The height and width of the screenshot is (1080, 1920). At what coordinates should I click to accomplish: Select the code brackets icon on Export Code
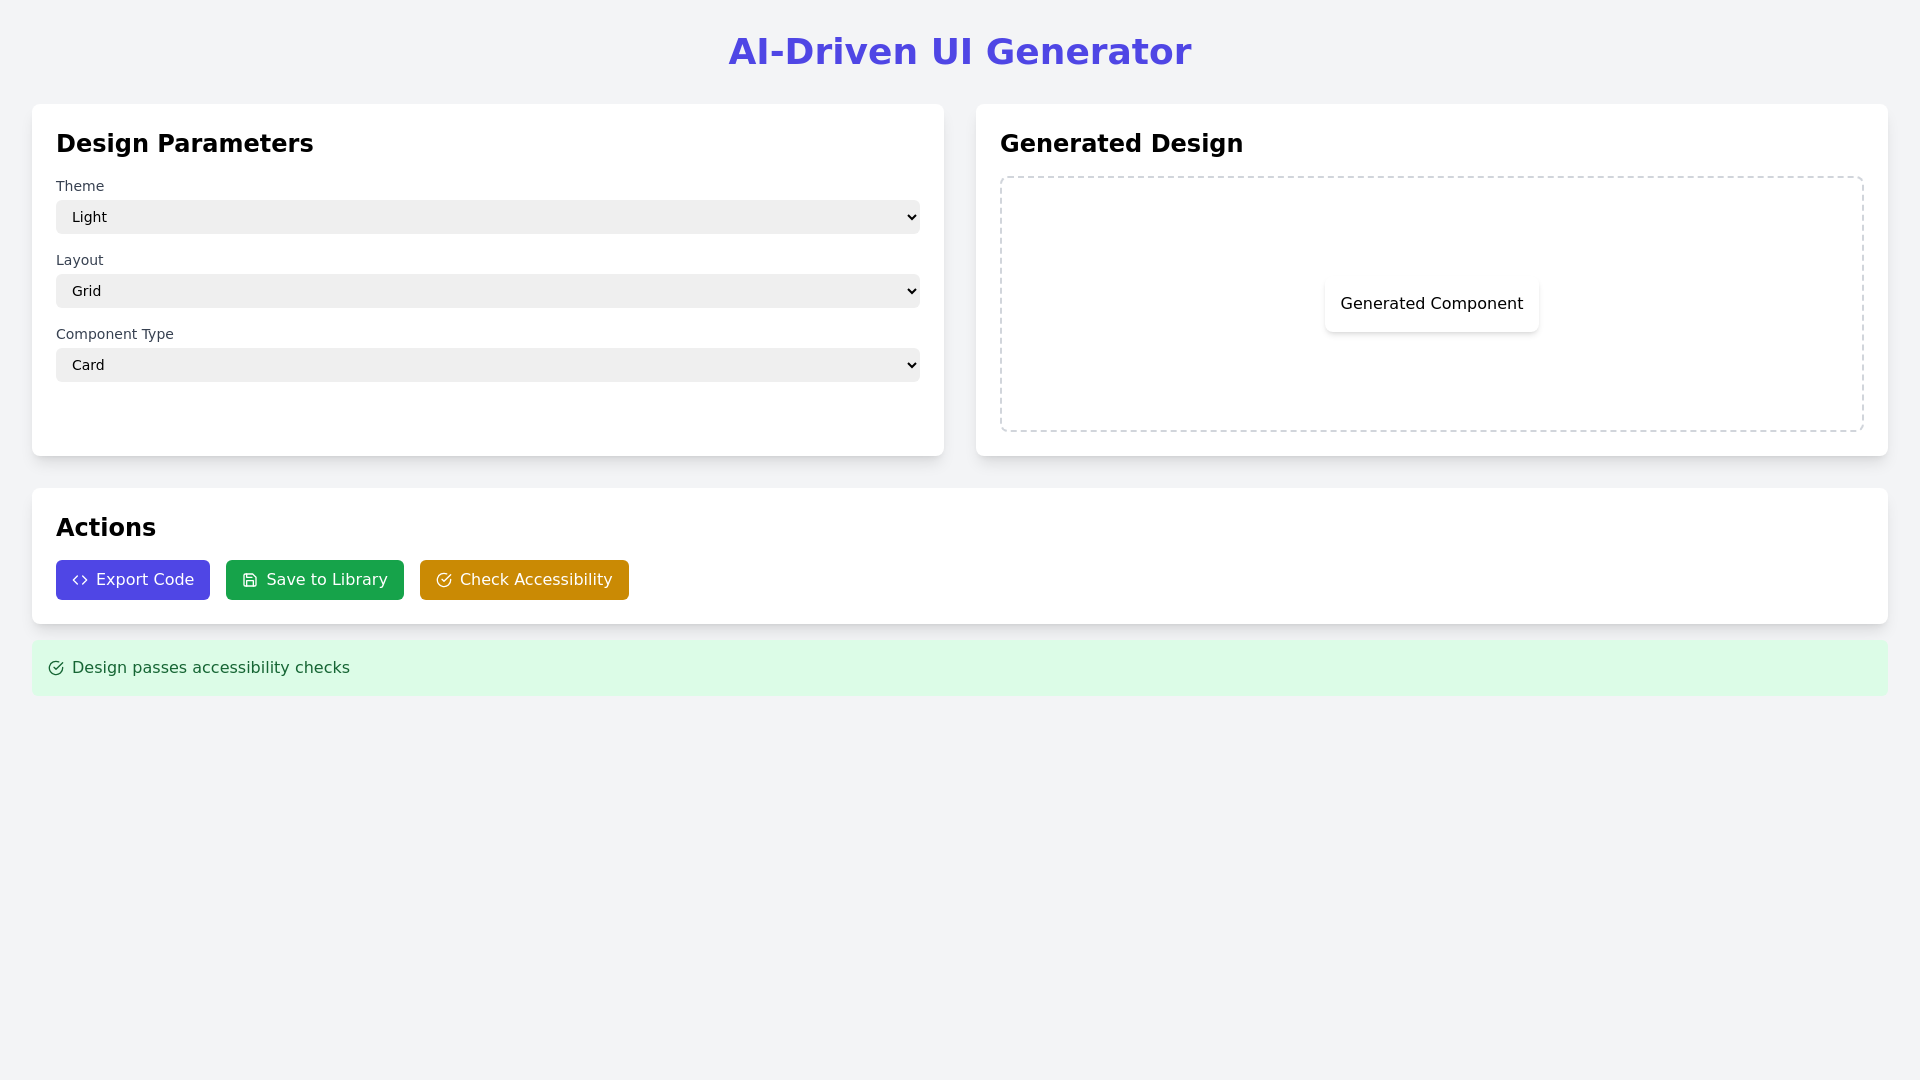pyautogui.click(x=79, y=580)
